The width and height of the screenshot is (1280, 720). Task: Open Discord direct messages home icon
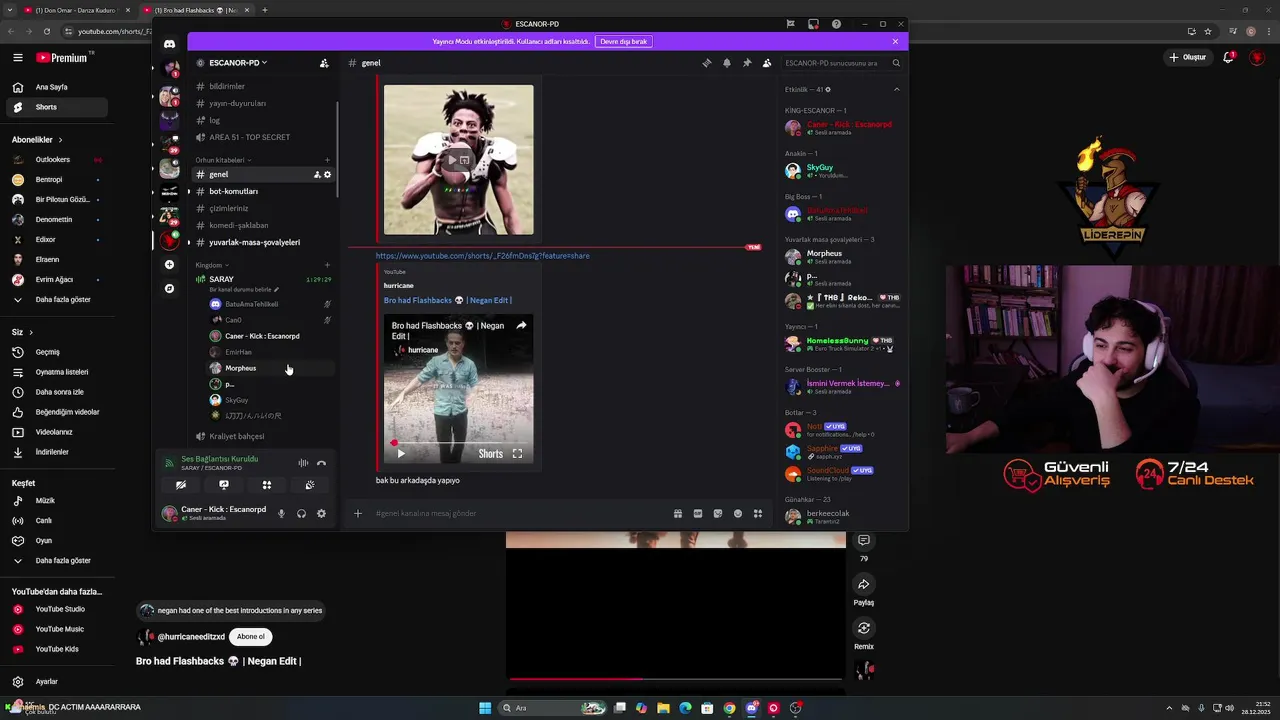click(x=170, y=44)
